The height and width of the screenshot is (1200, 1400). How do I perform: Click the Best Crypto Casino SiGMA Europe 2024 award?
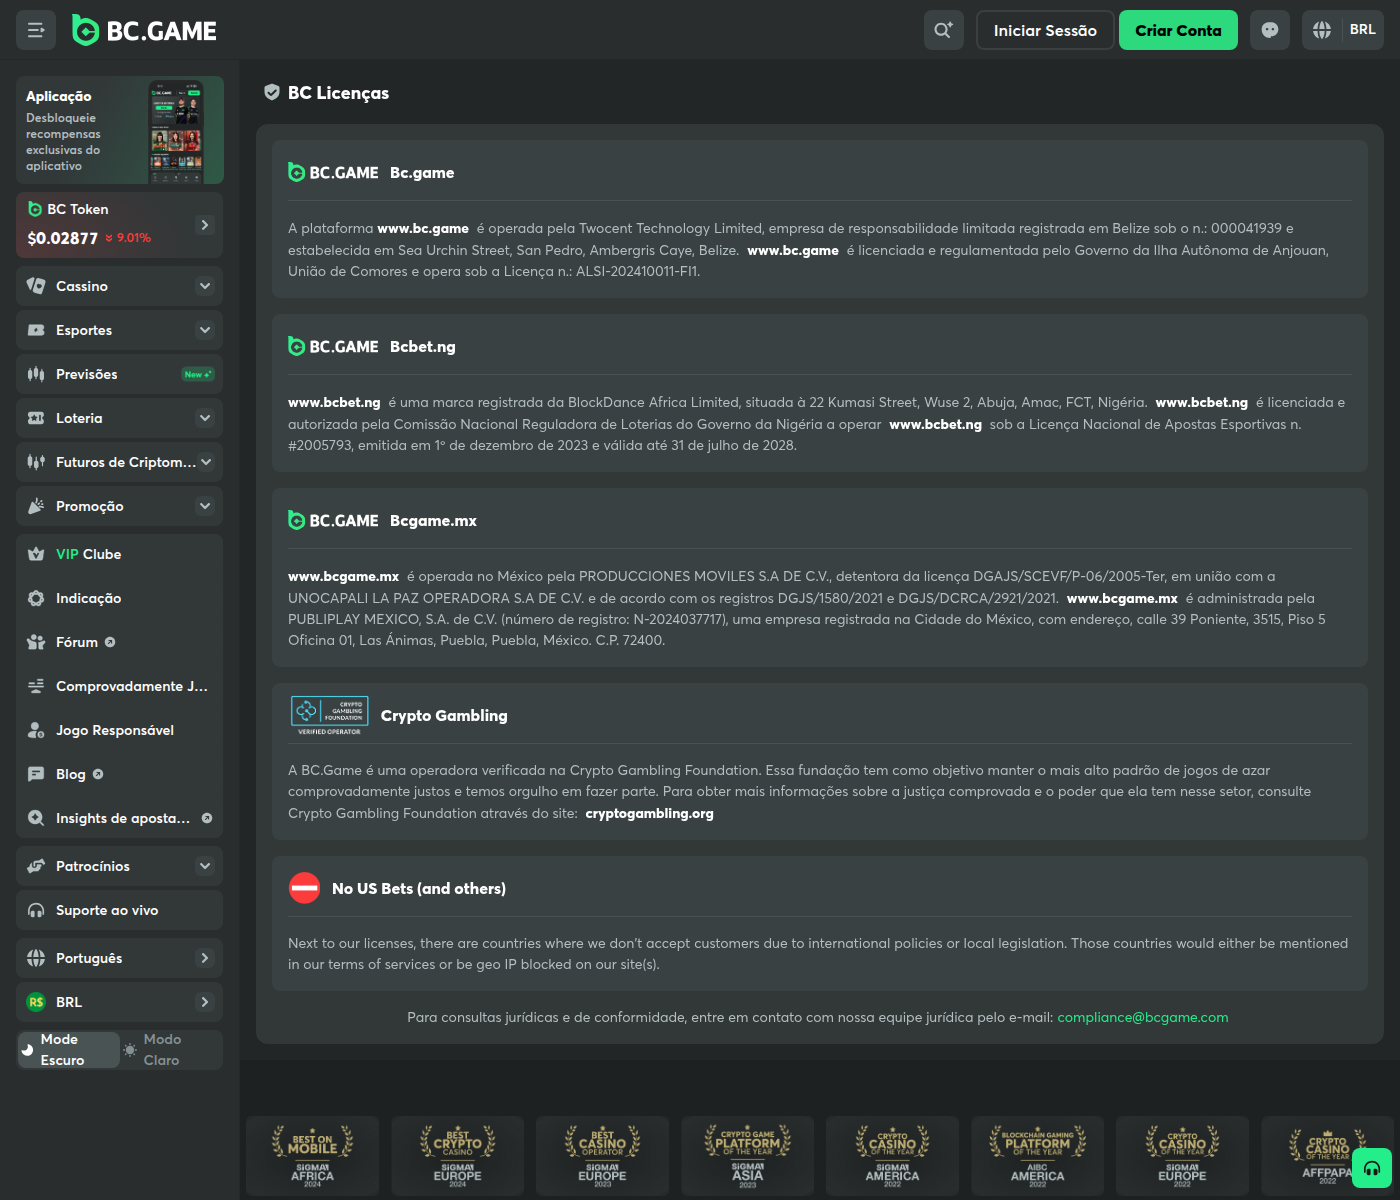pyautogui.click(x=457, y=1155)
